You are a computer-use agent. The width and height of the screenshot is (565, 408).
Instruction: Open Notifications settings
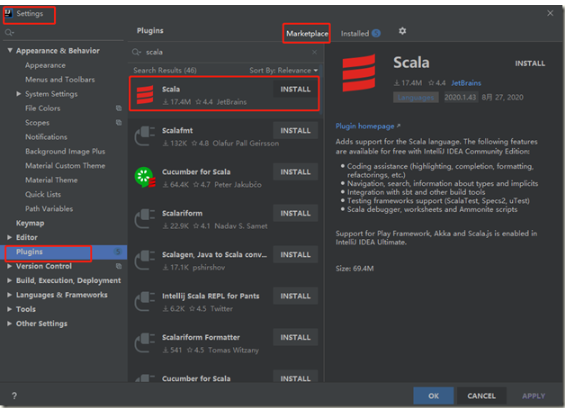coord(46,137)
